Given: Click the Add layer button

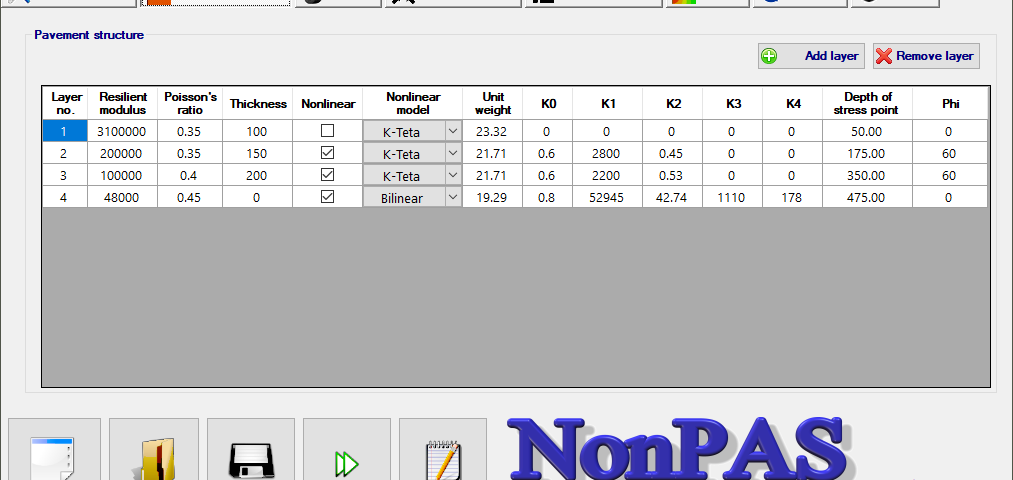Looking at the screenshot, I should pos(809,56).
